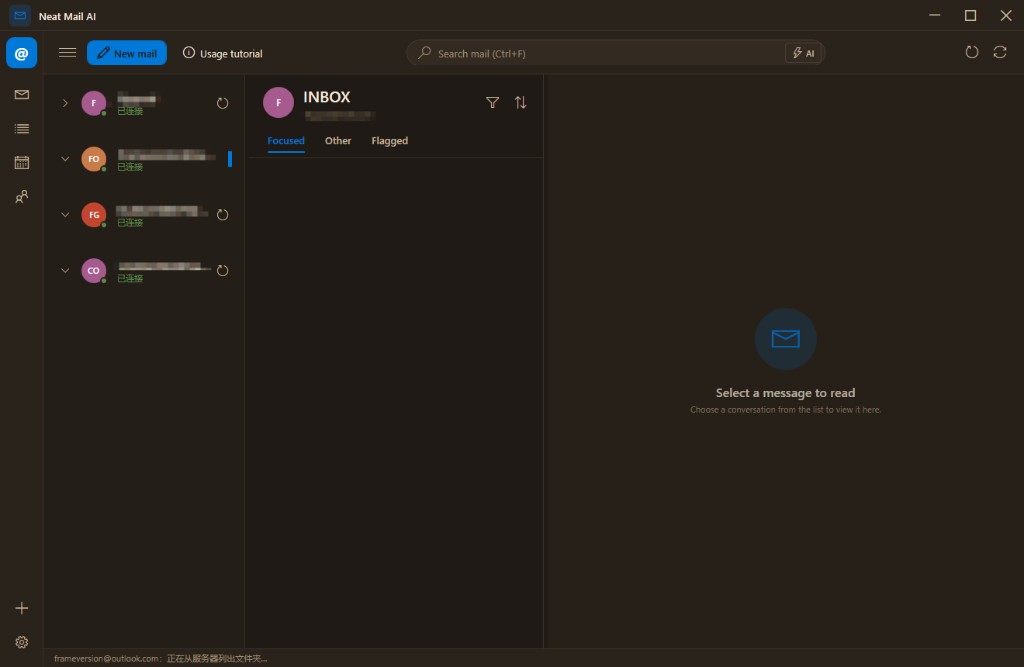Image resolution: width=1024 pixels, height=667 pixels.
Task: Select the accounts icon at sidebar top
Action: (21, 52)
